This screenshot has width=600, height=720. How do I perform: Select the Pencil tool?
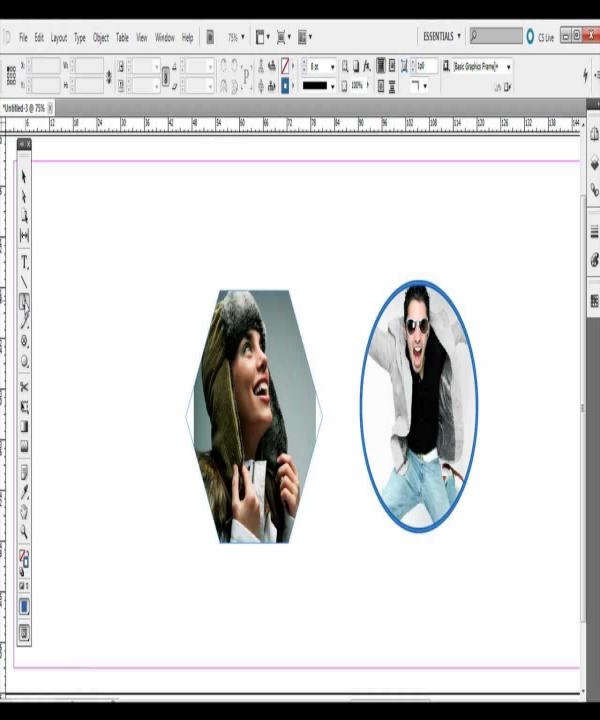tap(24, 321)
